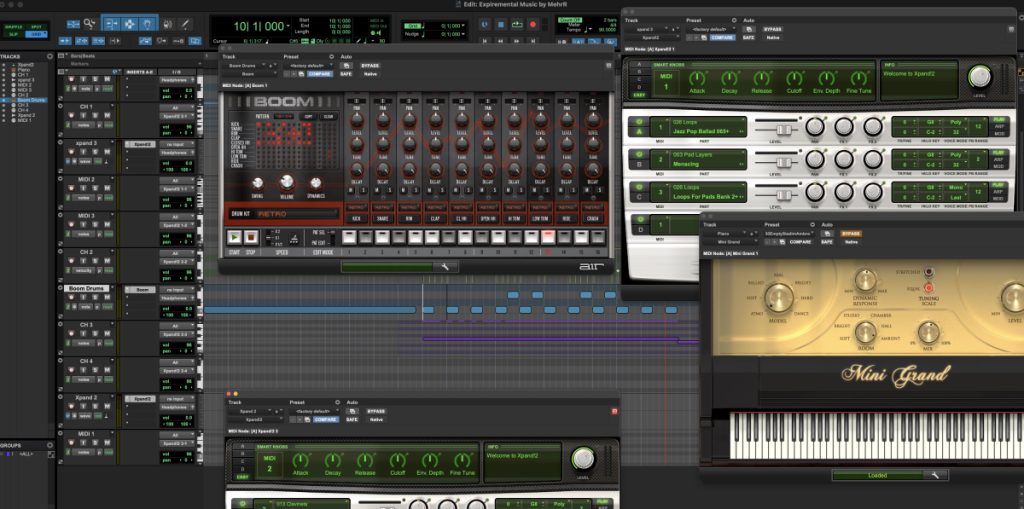The image size is (1024, 509).
Task: Select the Trim tool in the toolbar
Action: 112,24
